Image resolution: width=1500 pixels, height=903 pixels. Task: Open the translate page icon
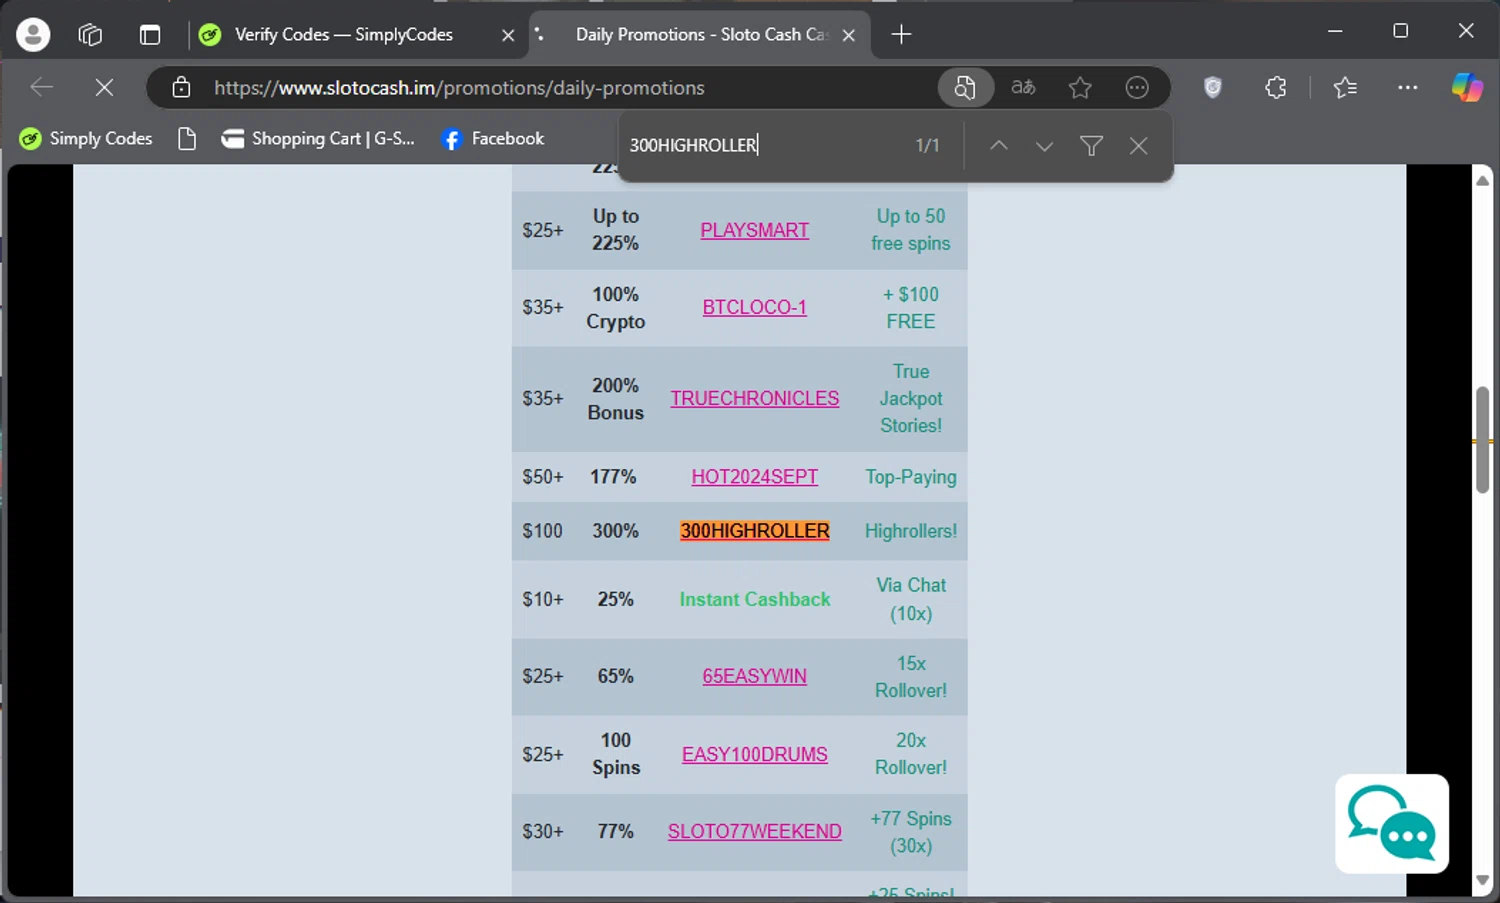(1023, 88)
